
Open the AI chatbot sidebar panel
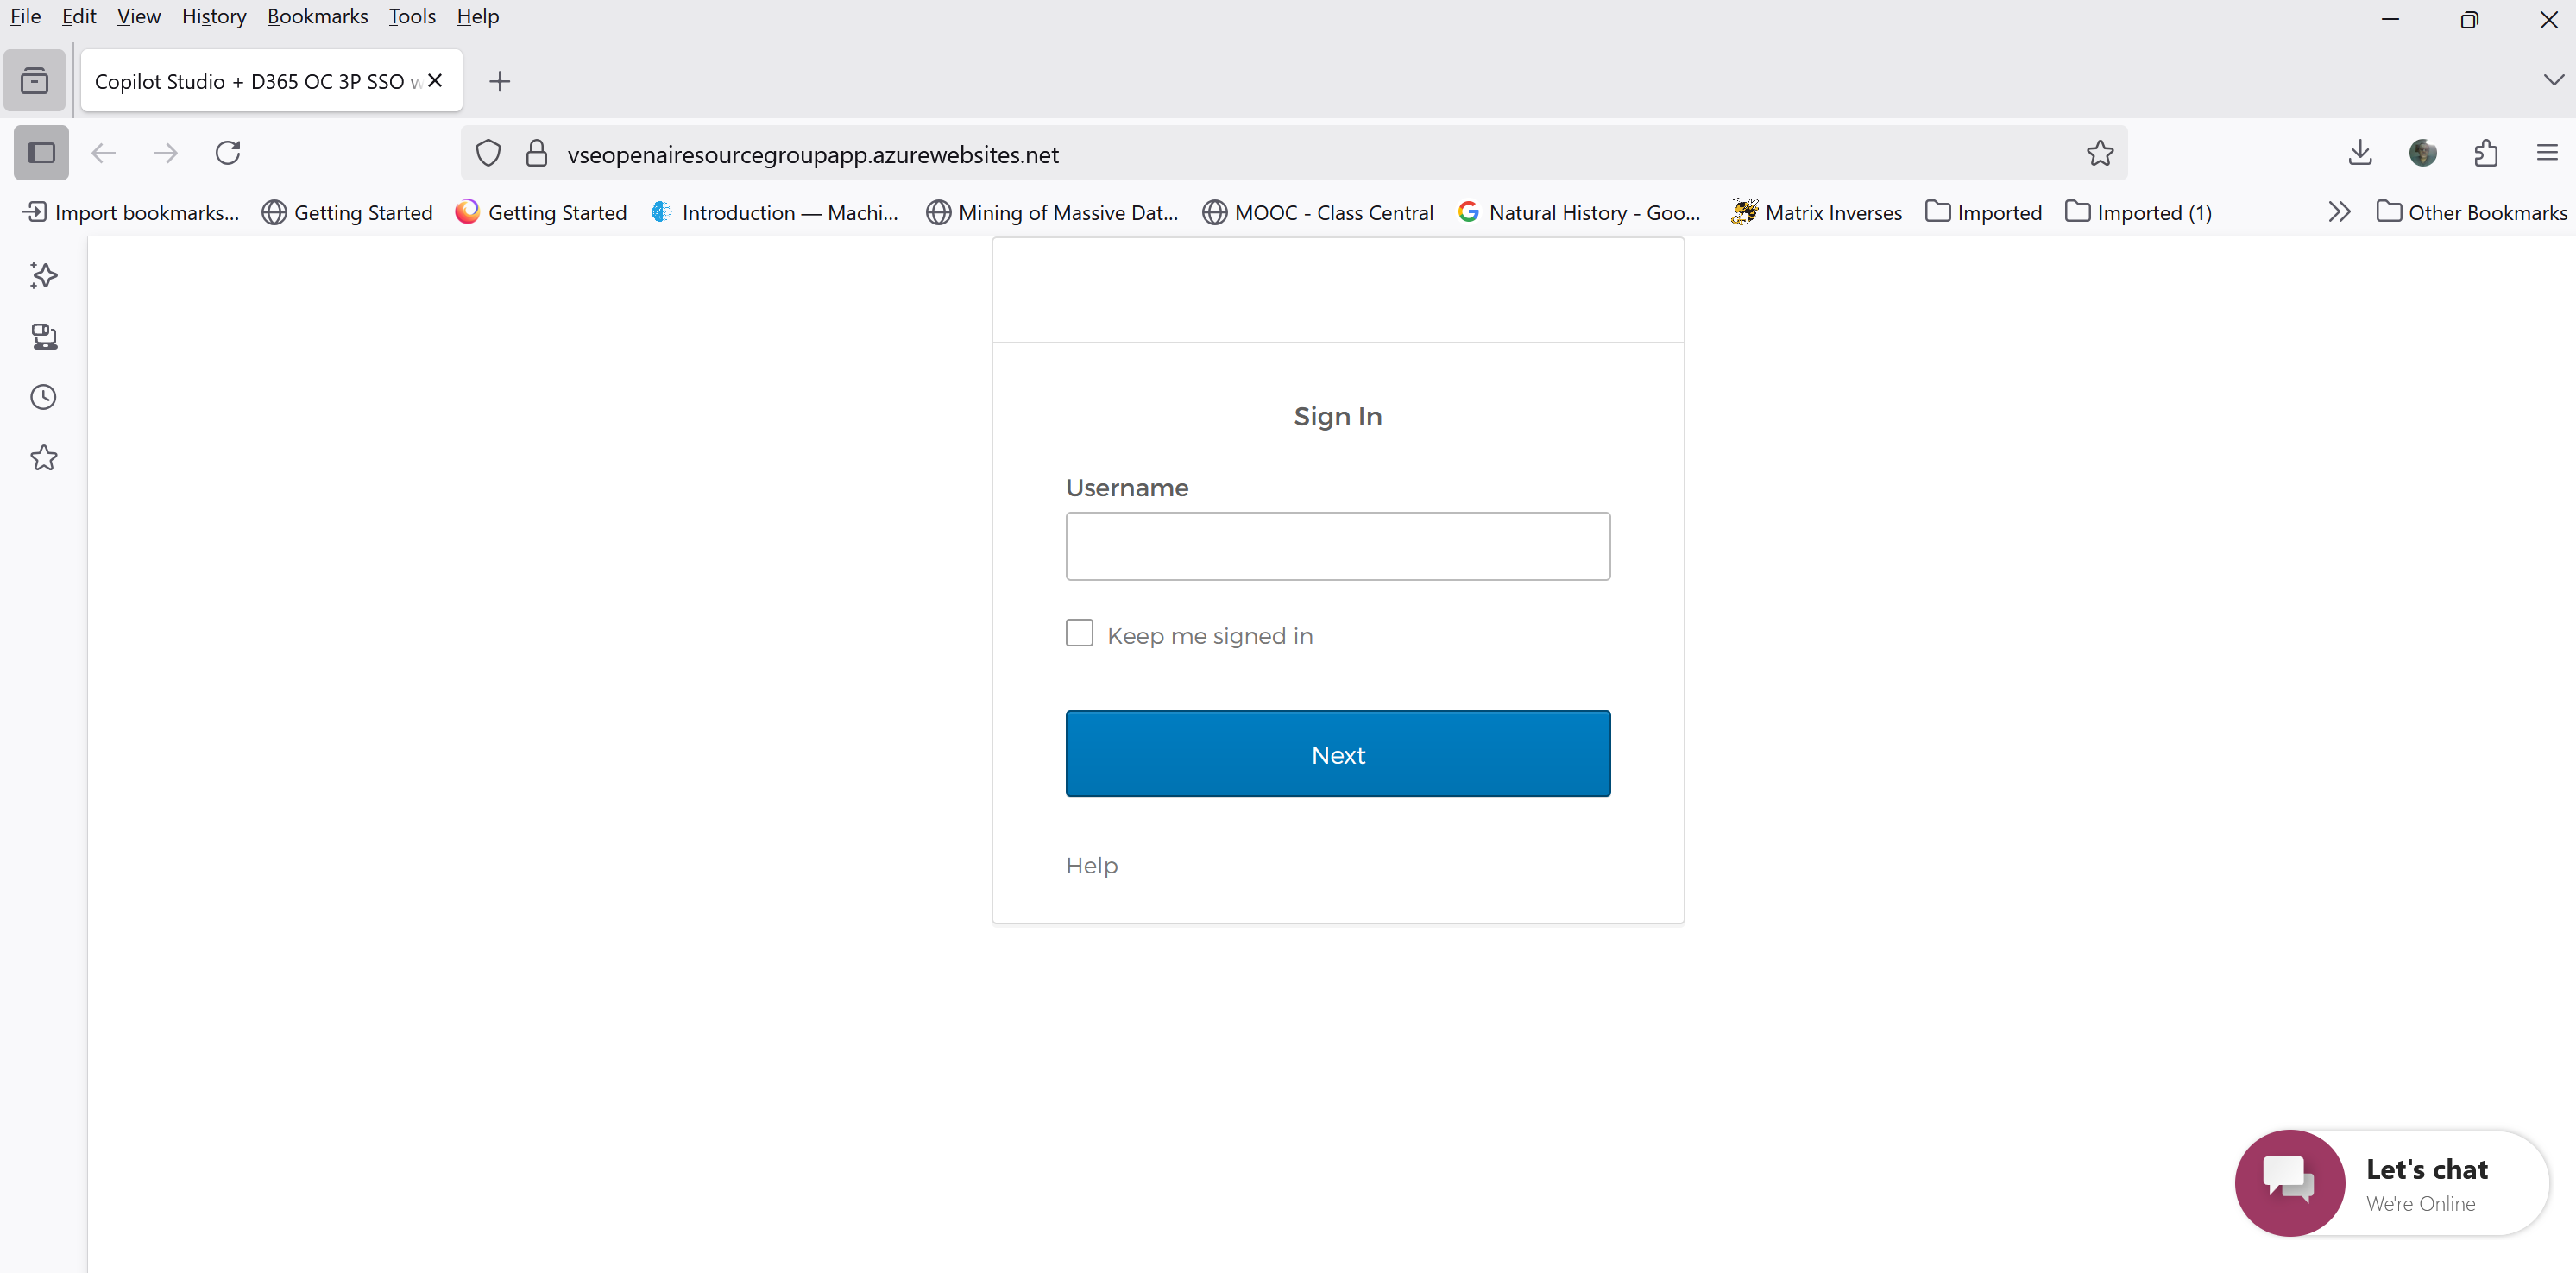click(x=44, y=275)
